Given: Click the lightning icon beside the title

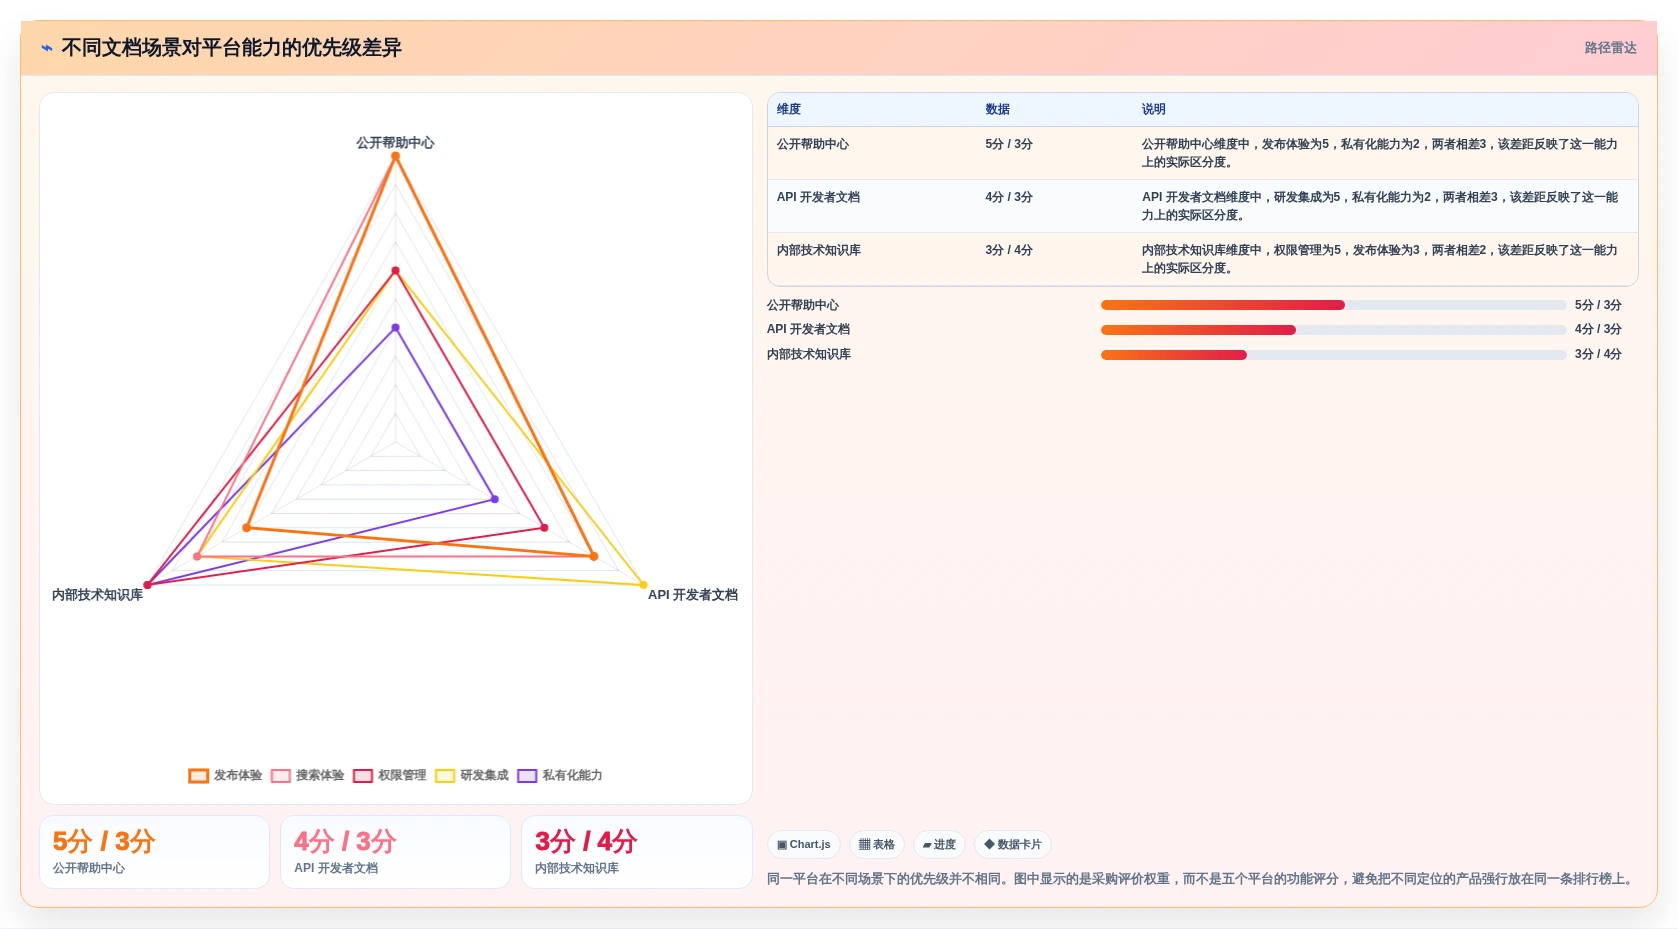Looking at the screenshot, I should [x=47, y=48].
